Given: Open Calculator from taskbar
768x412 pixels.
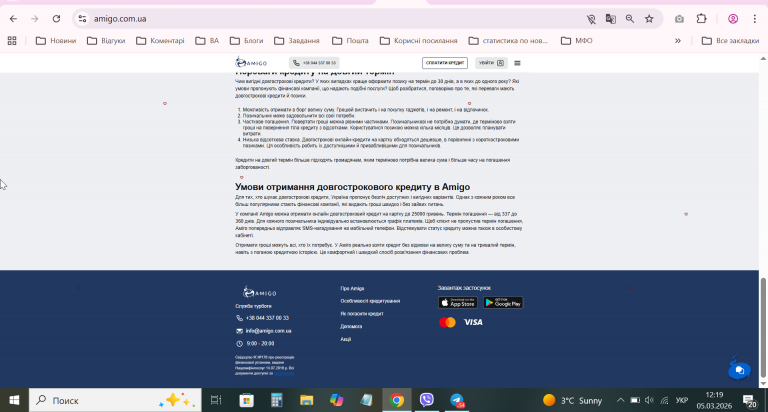Looking at the screenshot, I should (277, 400).
